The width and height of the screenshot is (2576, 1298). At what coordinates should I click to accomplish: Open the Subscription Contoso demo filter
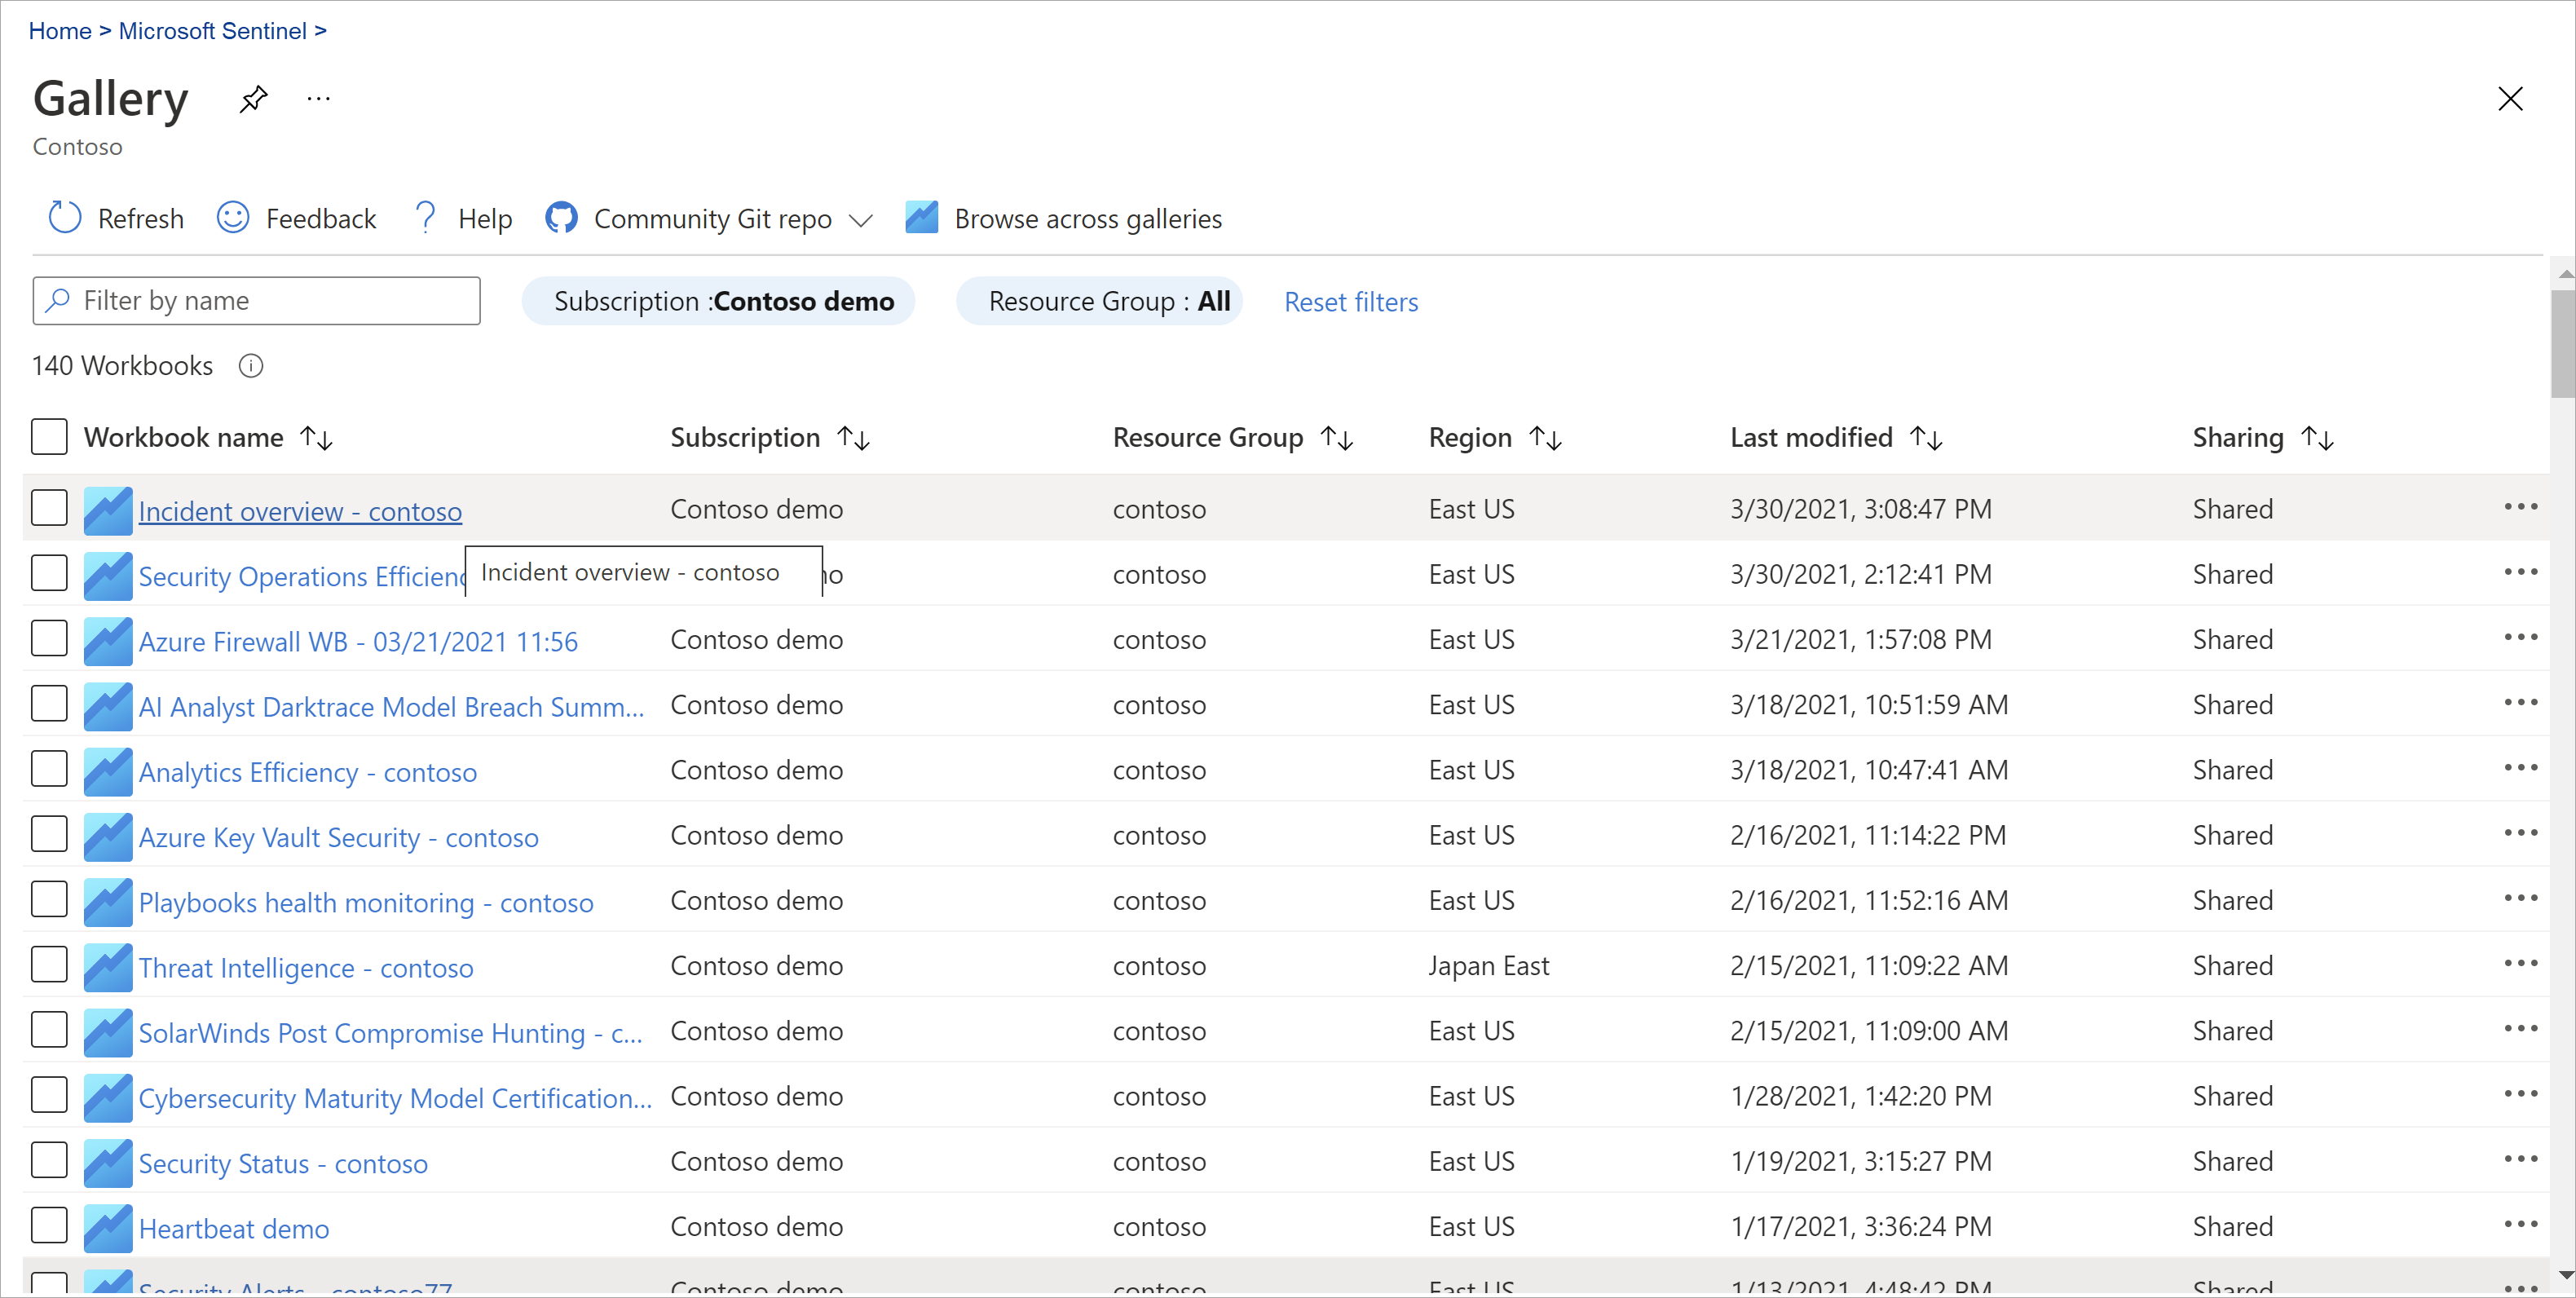click(x=718, y=301)
